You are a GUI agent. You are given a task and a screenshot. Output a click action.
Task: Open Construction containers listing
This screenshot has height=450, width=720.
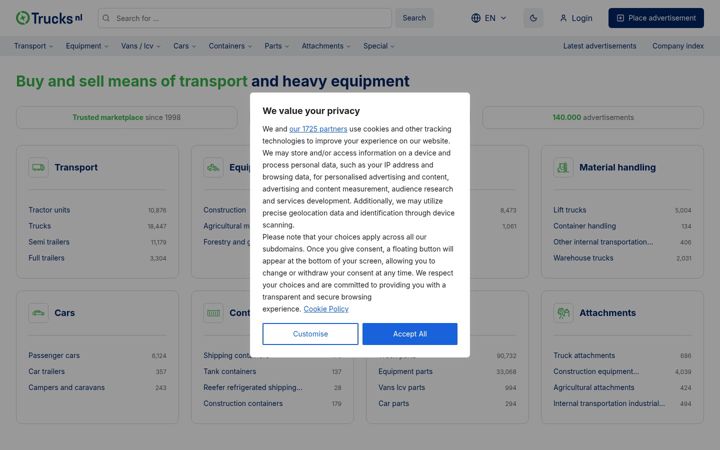243,404
